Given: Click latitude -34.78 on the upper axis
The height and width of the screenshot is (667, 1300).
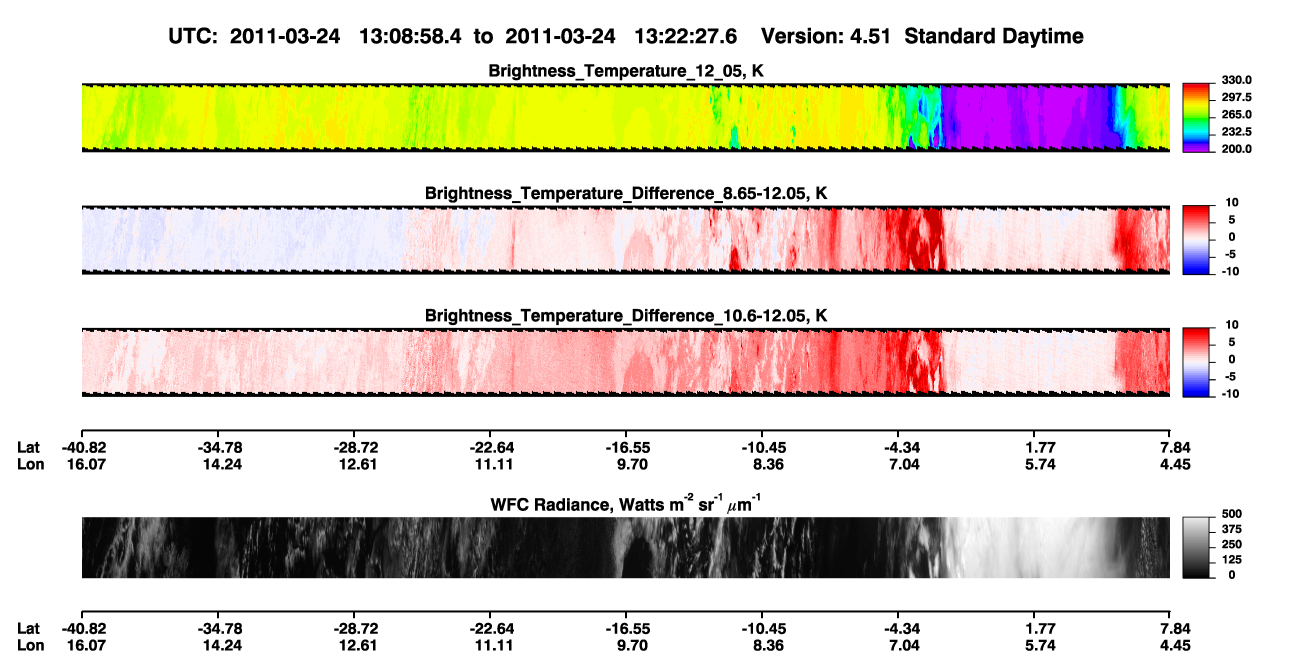Looking at the screenshot, I should (x=219, y=447).
